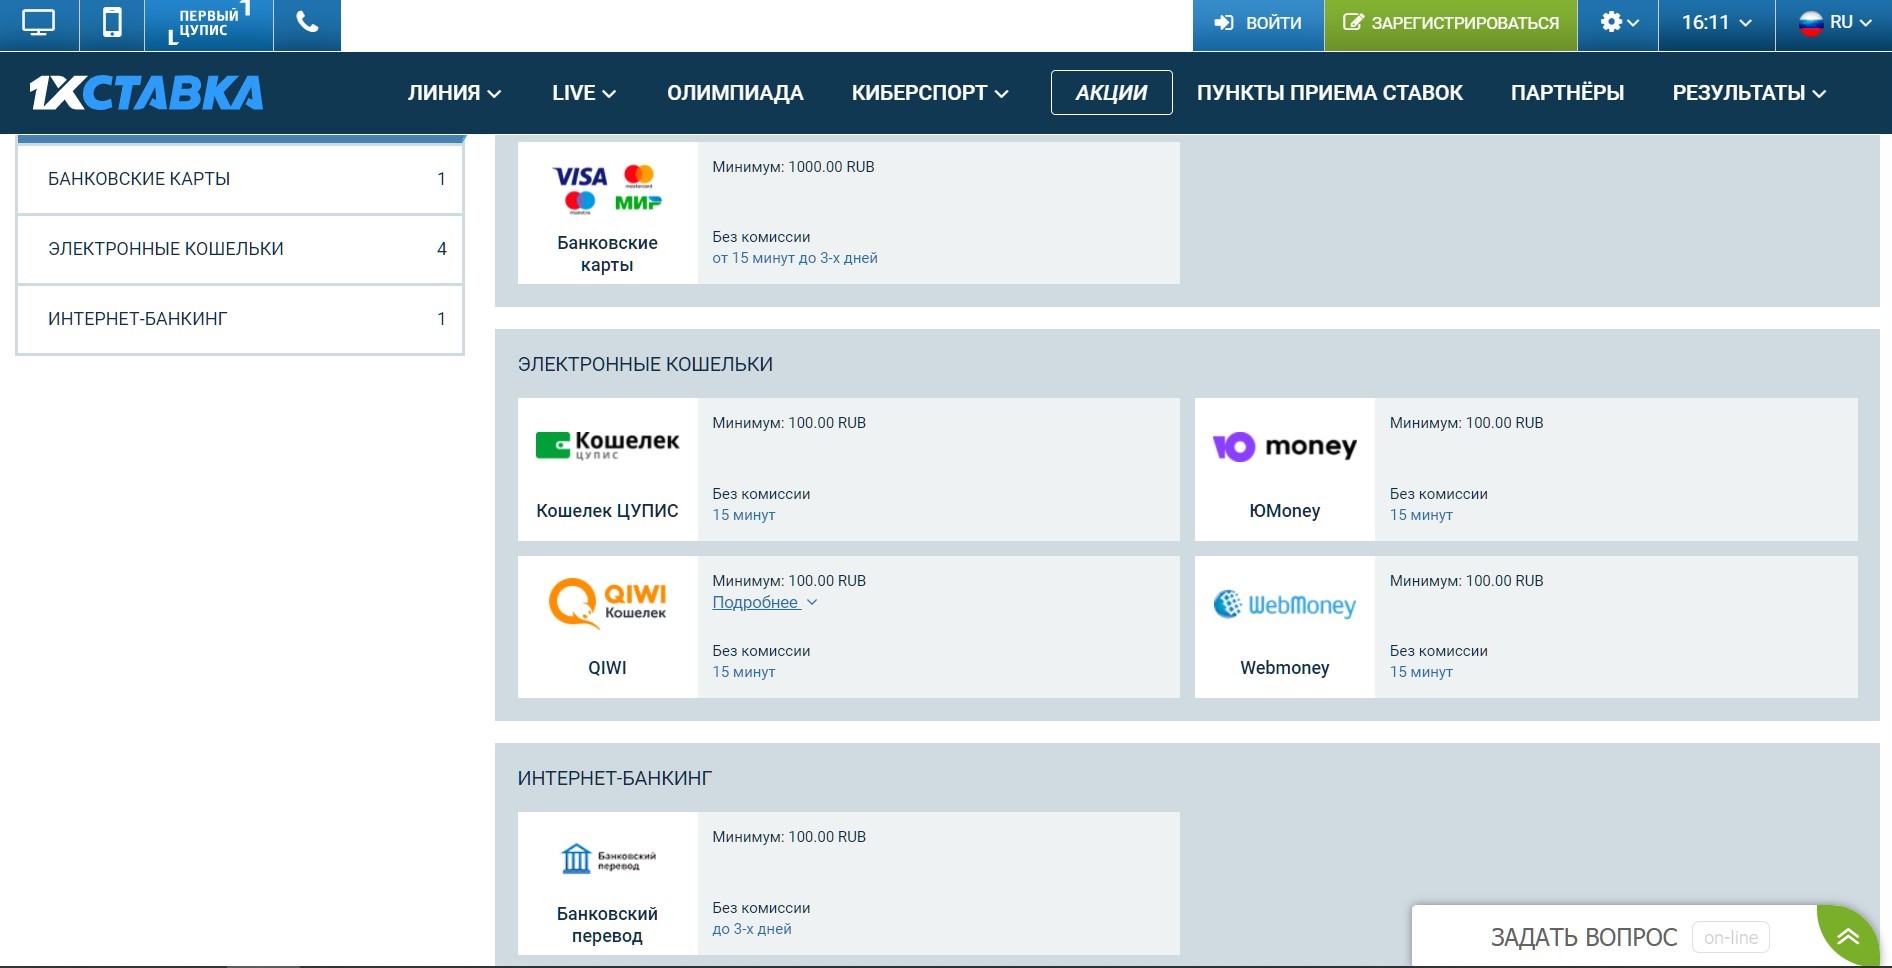Open mobile version phone icon
The width and height of the screenshot is (1892, 968).
[x=112, y=23]
